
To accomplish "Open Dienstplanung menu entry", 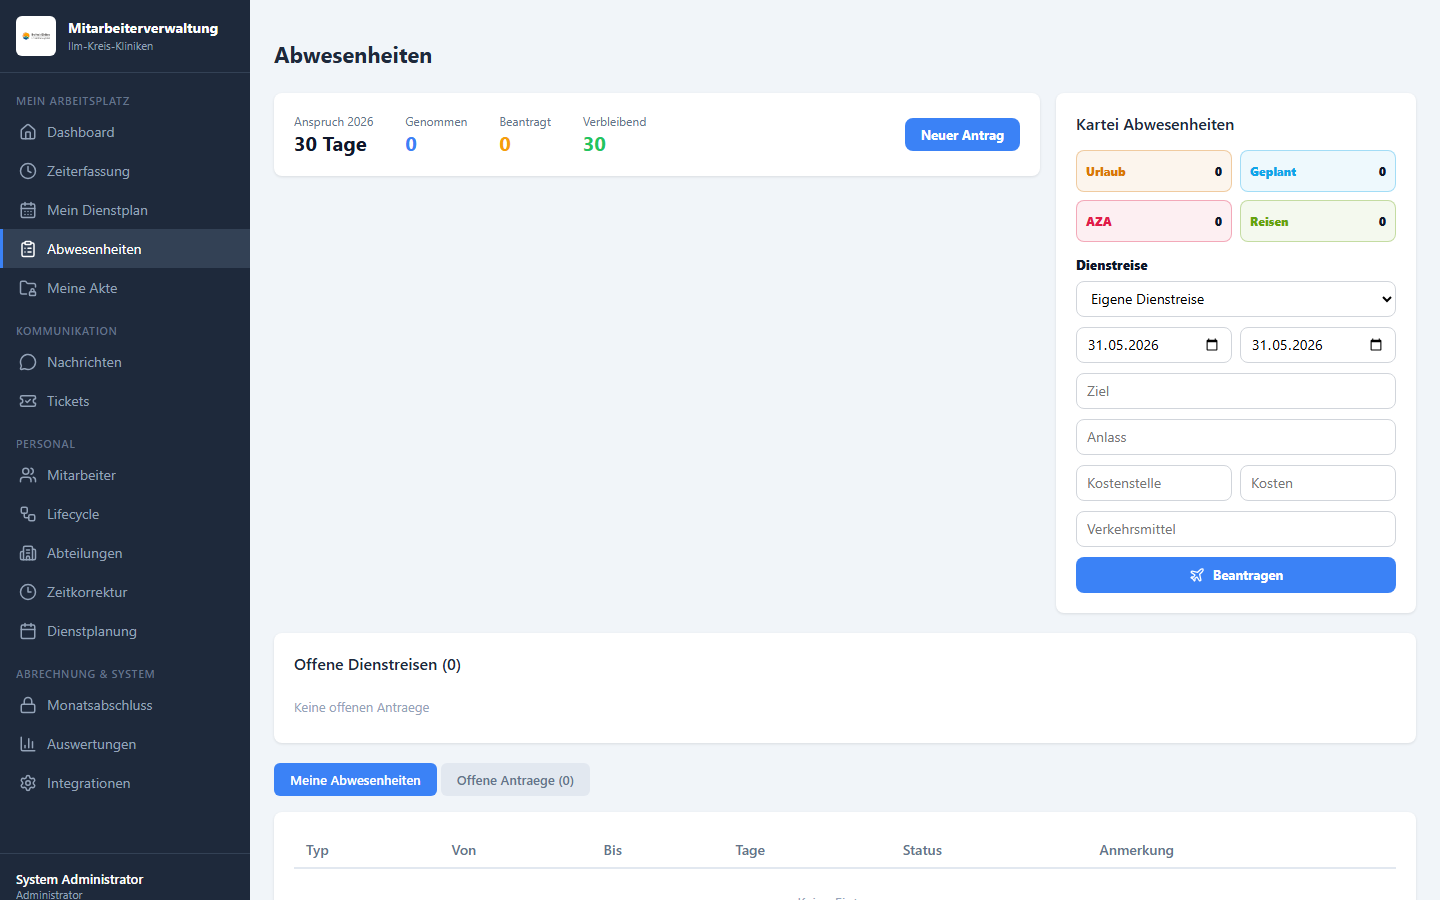I will pyautogui.click(x=125, y=631).
